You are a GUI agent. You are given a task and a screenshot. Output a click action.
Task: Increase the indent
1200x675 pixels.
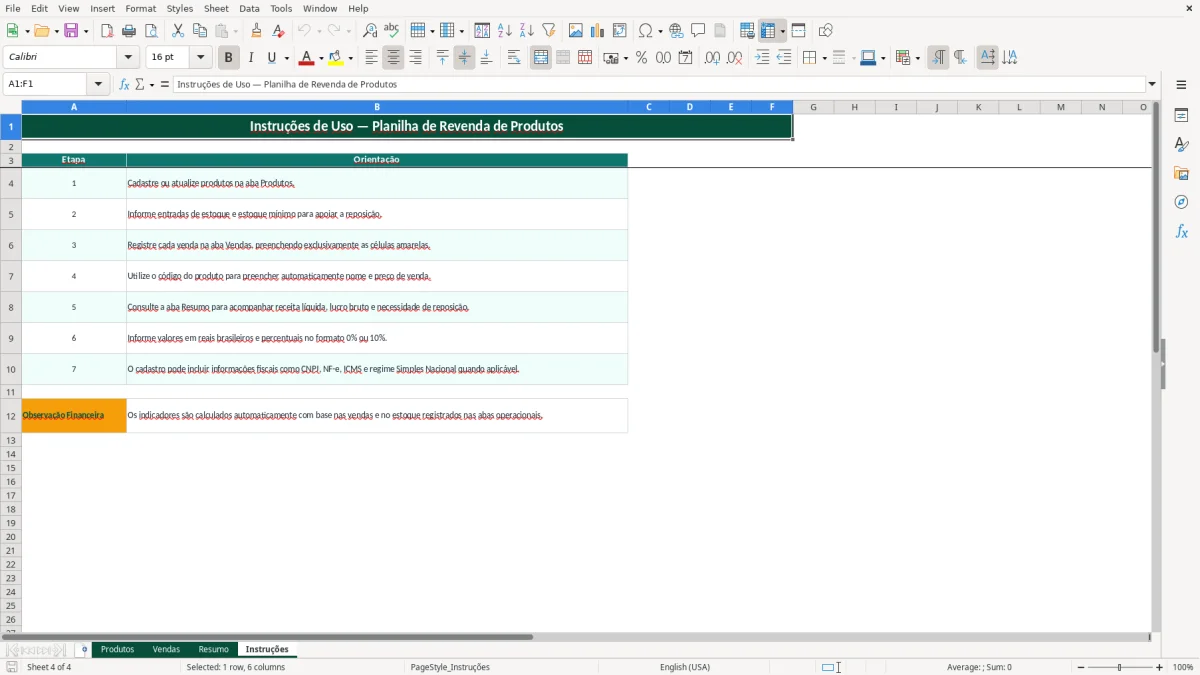pyautogui.click(x=763, y=58)
